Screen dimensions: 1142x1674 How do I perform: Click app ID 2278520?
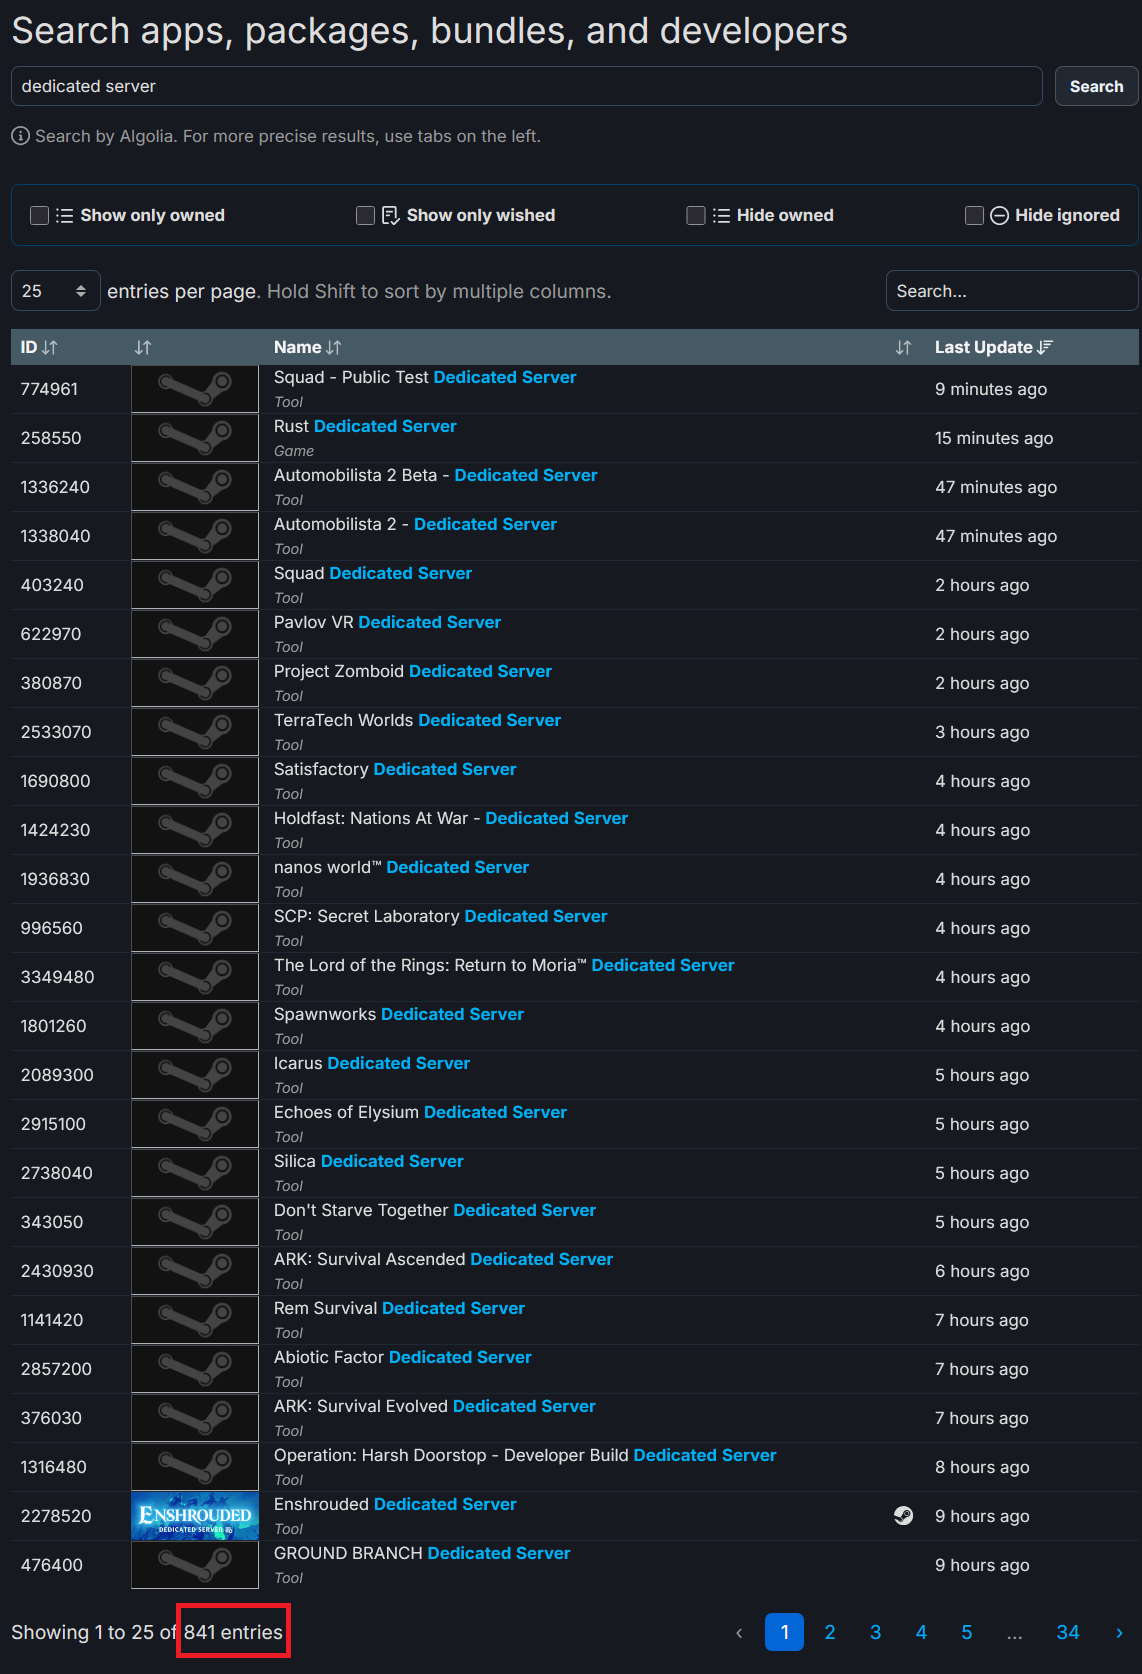56,1516
